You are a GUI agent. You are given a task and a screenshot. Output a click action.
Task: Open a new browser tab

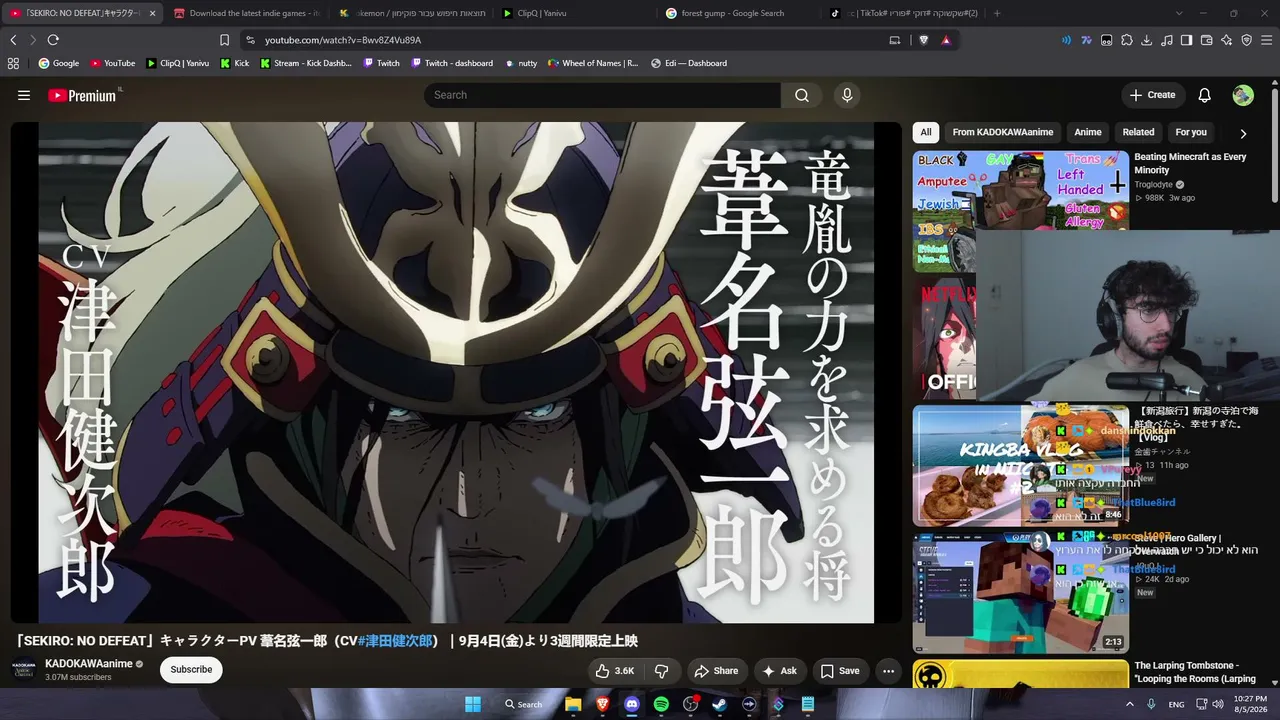[997, 13]
